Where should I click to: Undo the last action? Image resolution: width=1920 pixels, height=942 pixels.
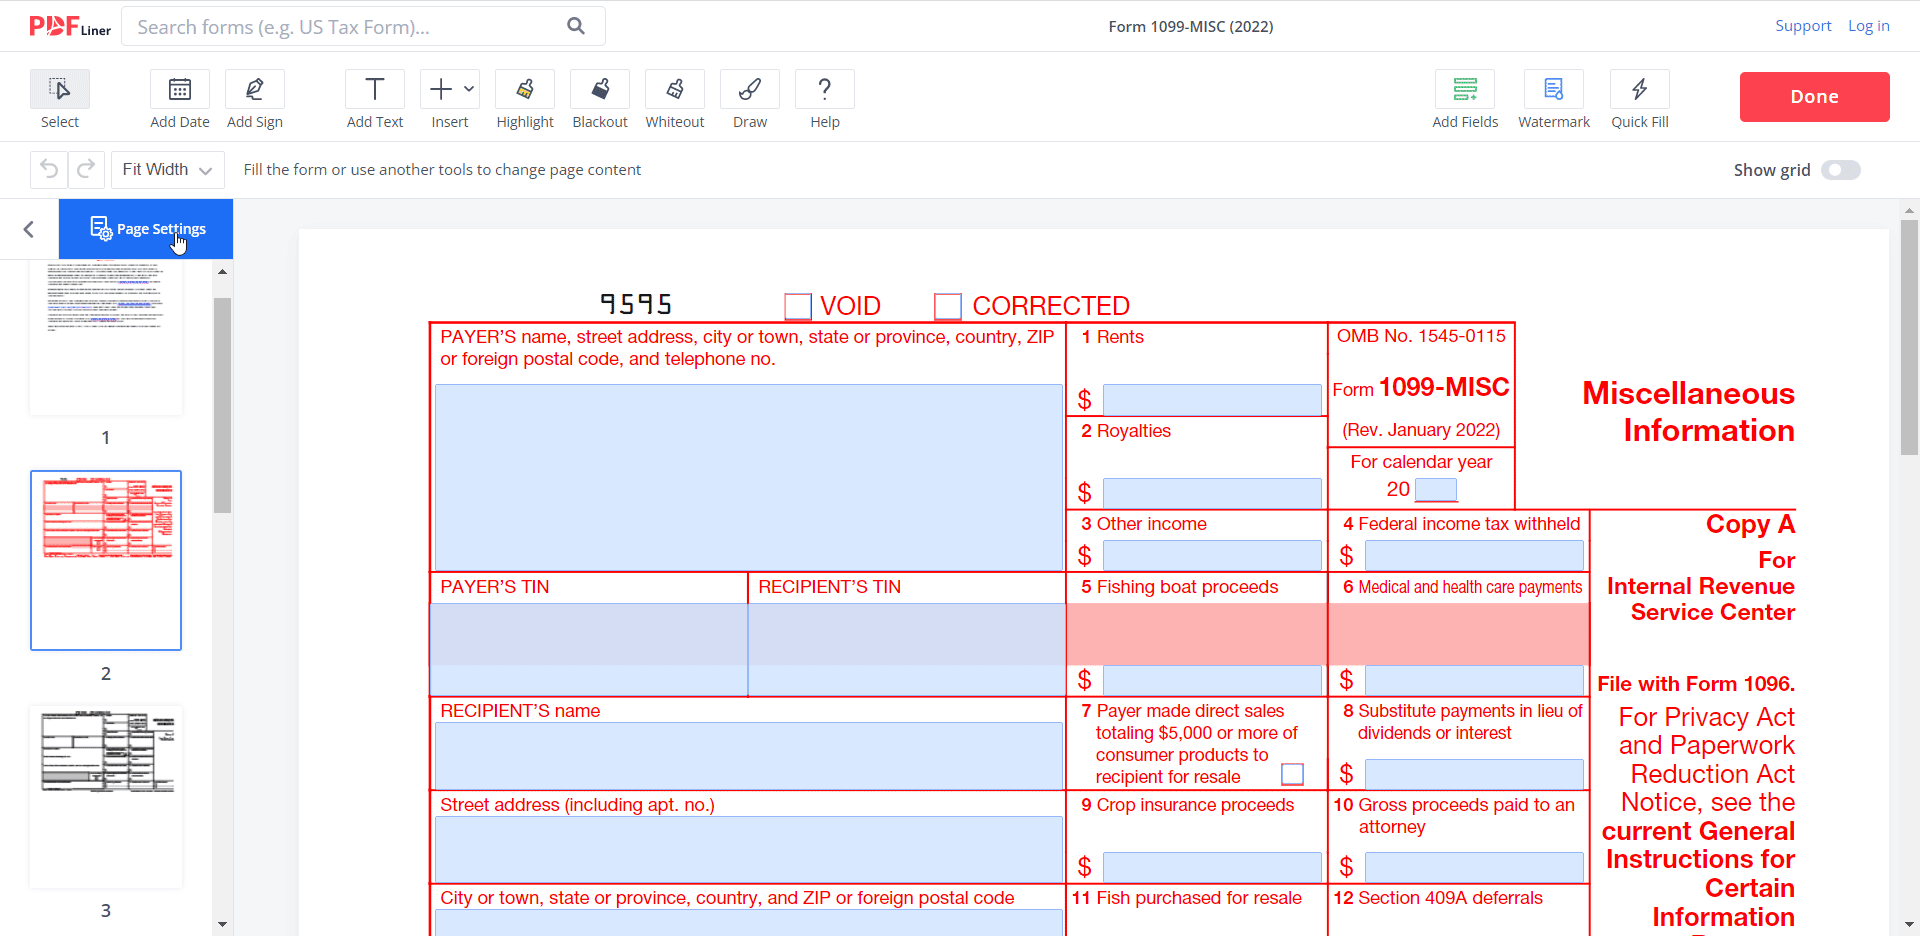[x=49, y=169]
